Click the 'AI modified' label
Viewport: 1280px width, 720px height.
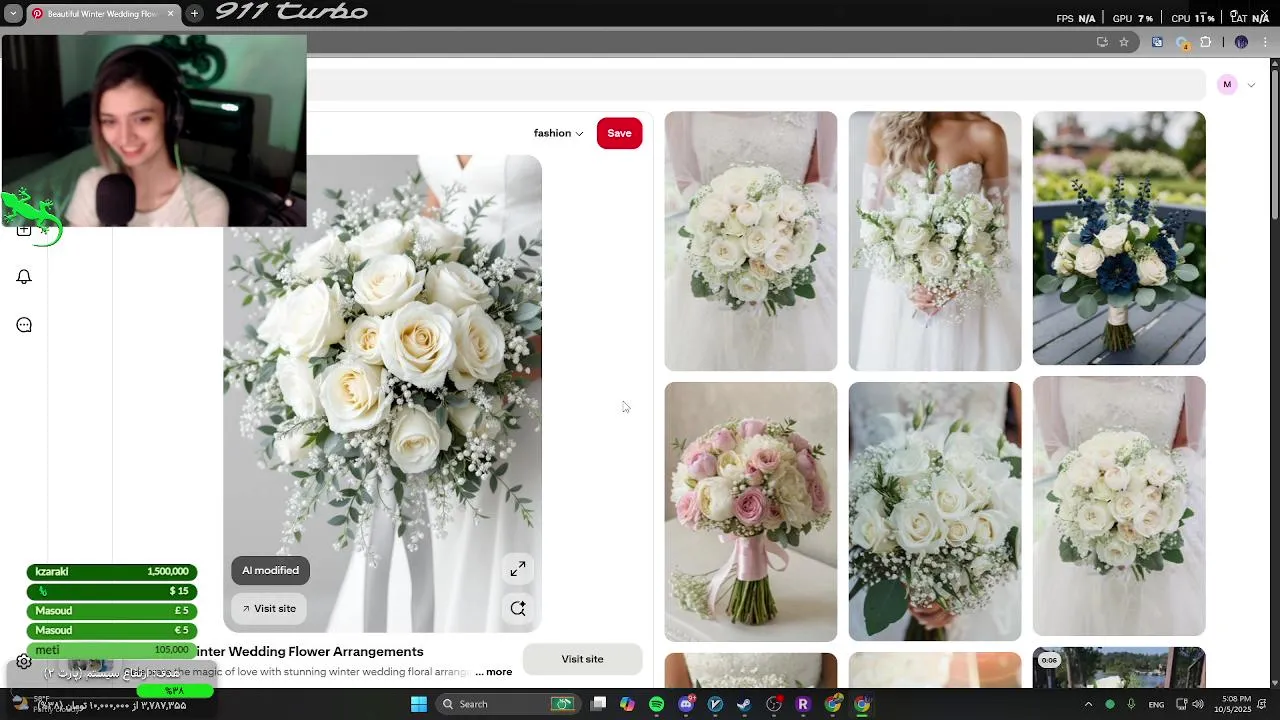tap(270, 570)
